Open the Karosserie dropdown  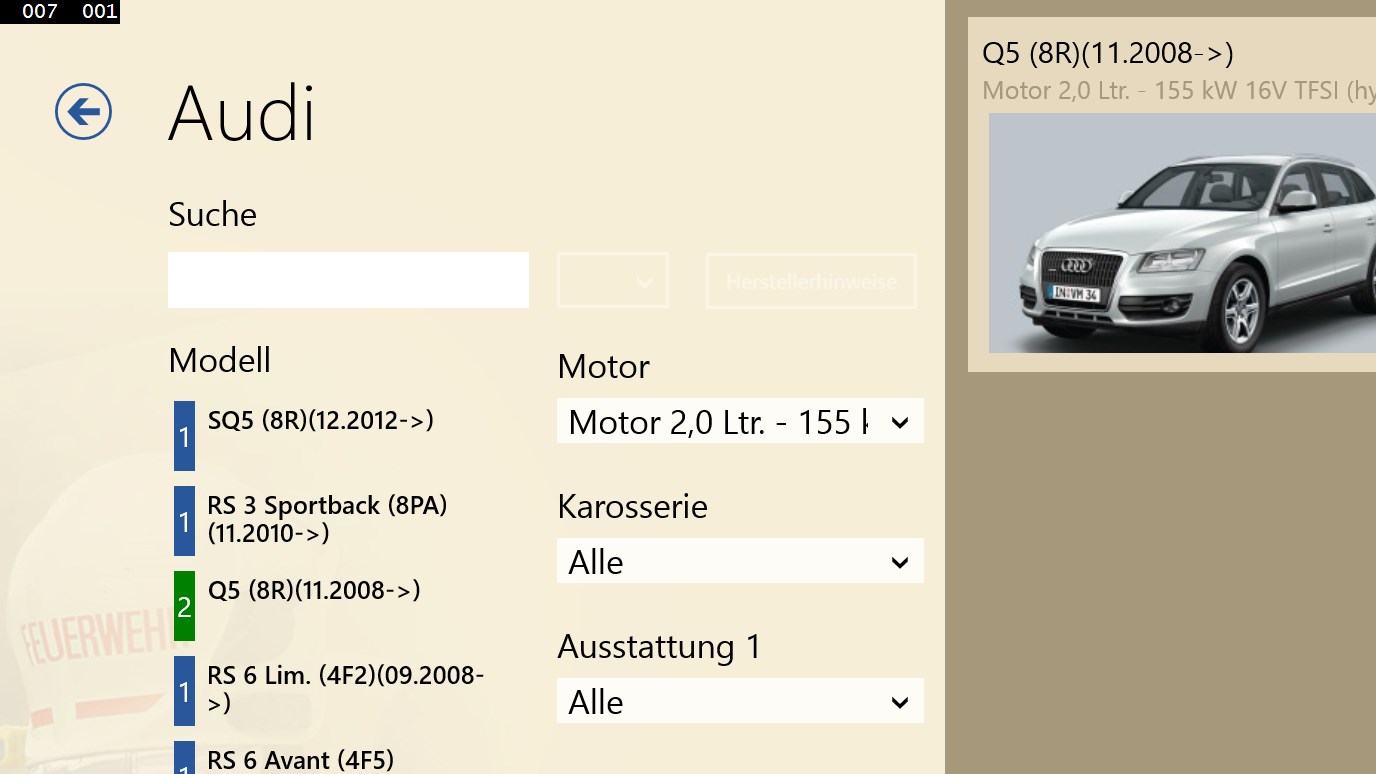pyautogui.click(x=740, y=562)
